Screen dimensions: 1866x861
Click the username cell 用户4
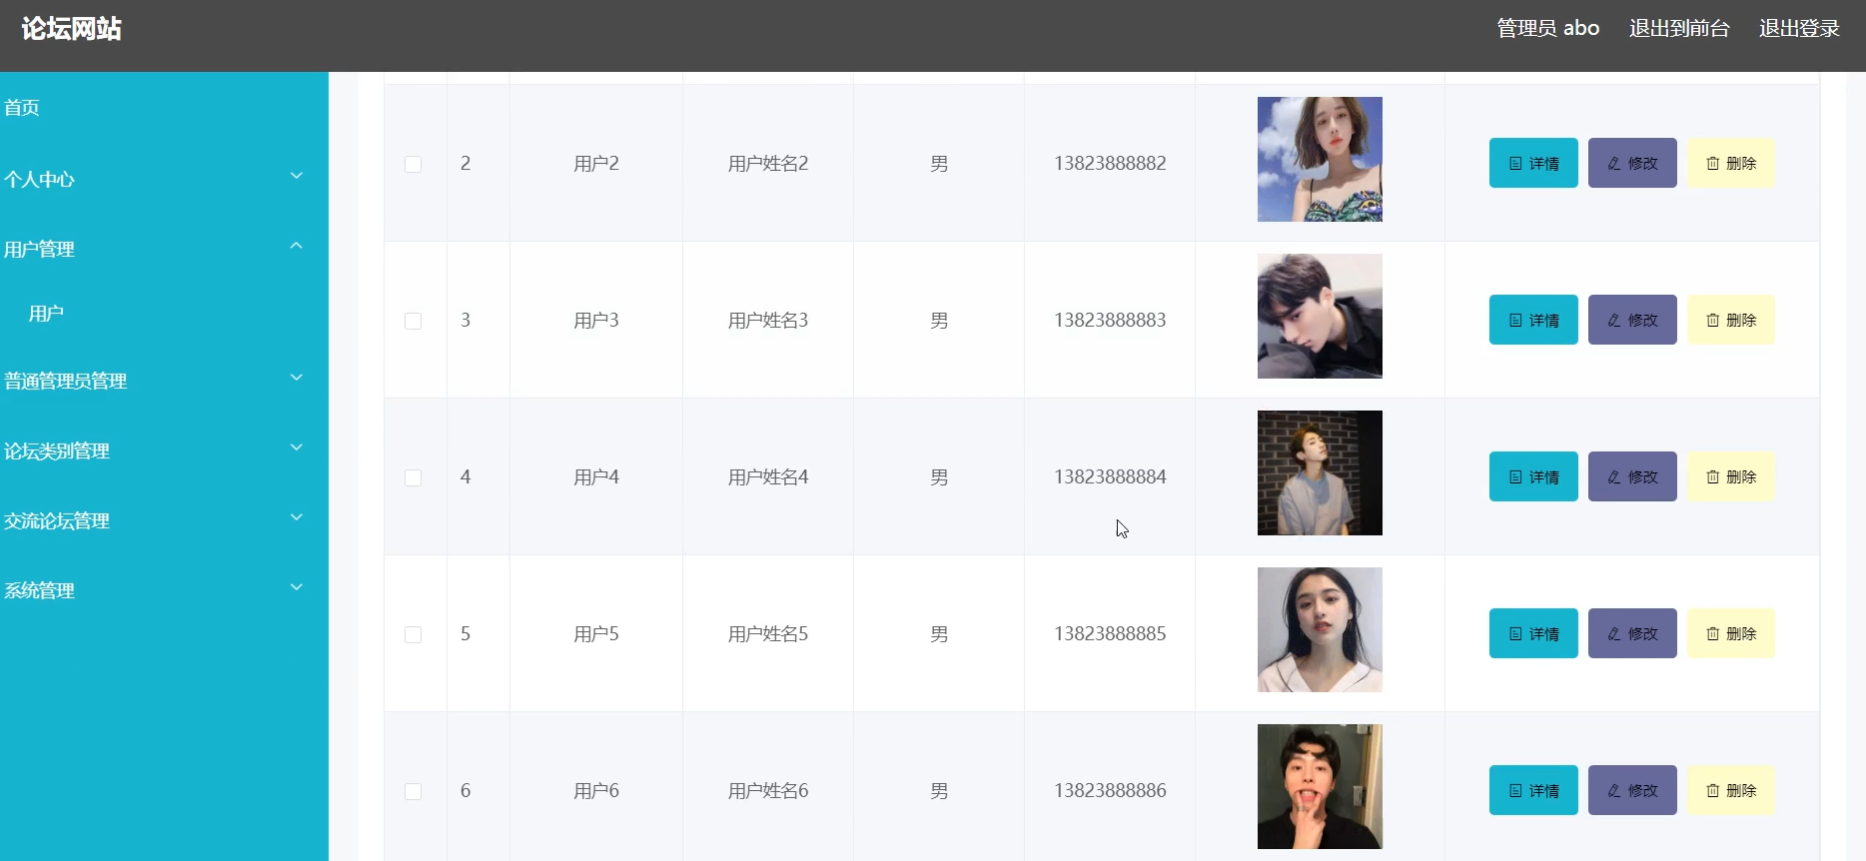point(596,477)
